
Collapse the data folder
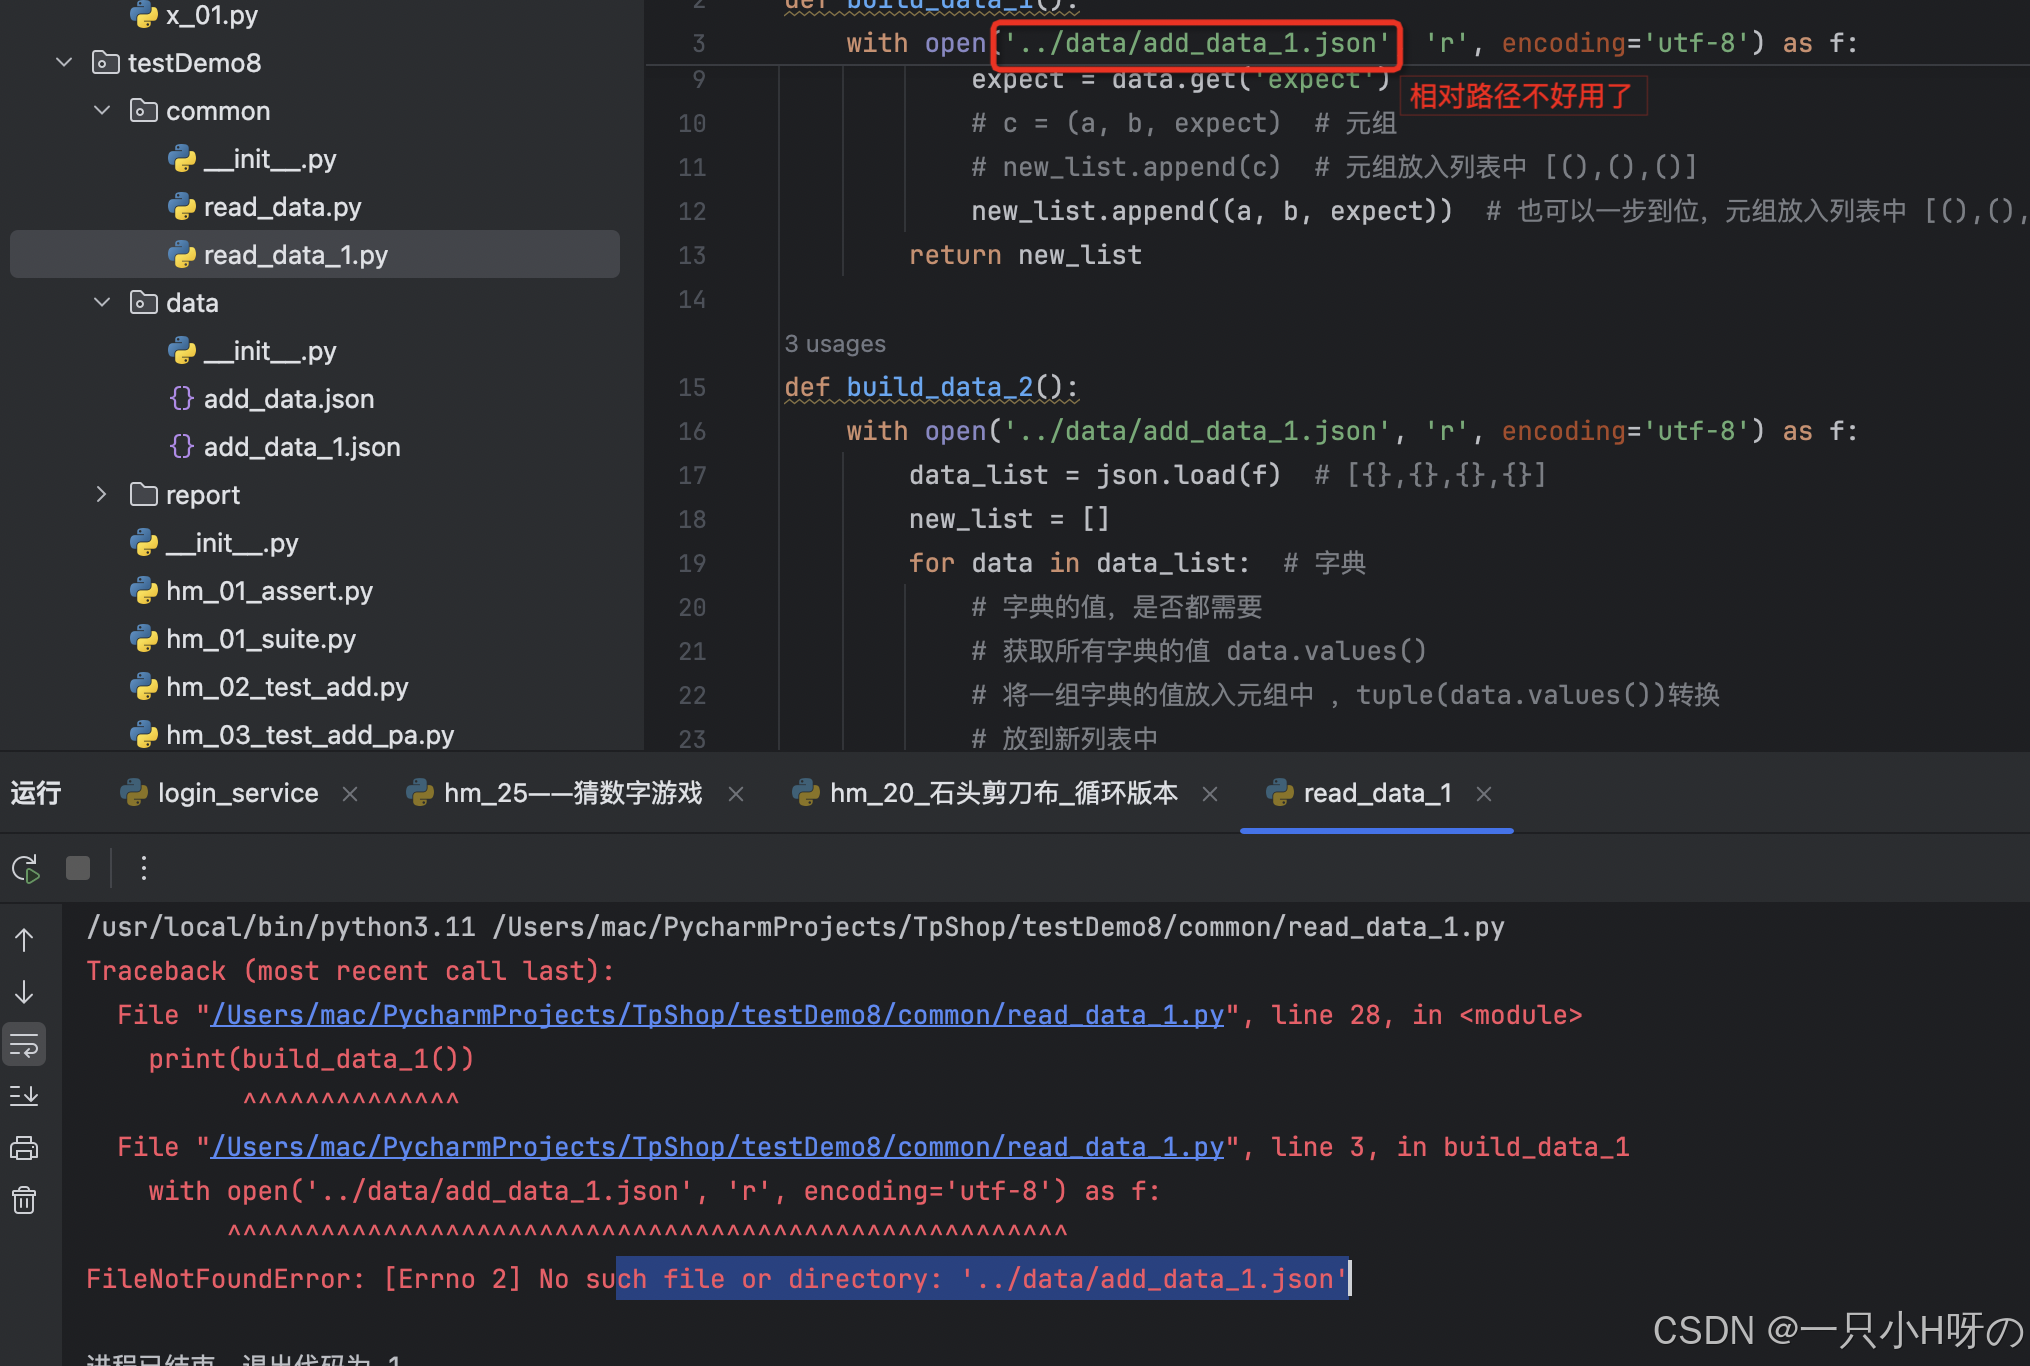pyautogui.click(x=100, y=302)
